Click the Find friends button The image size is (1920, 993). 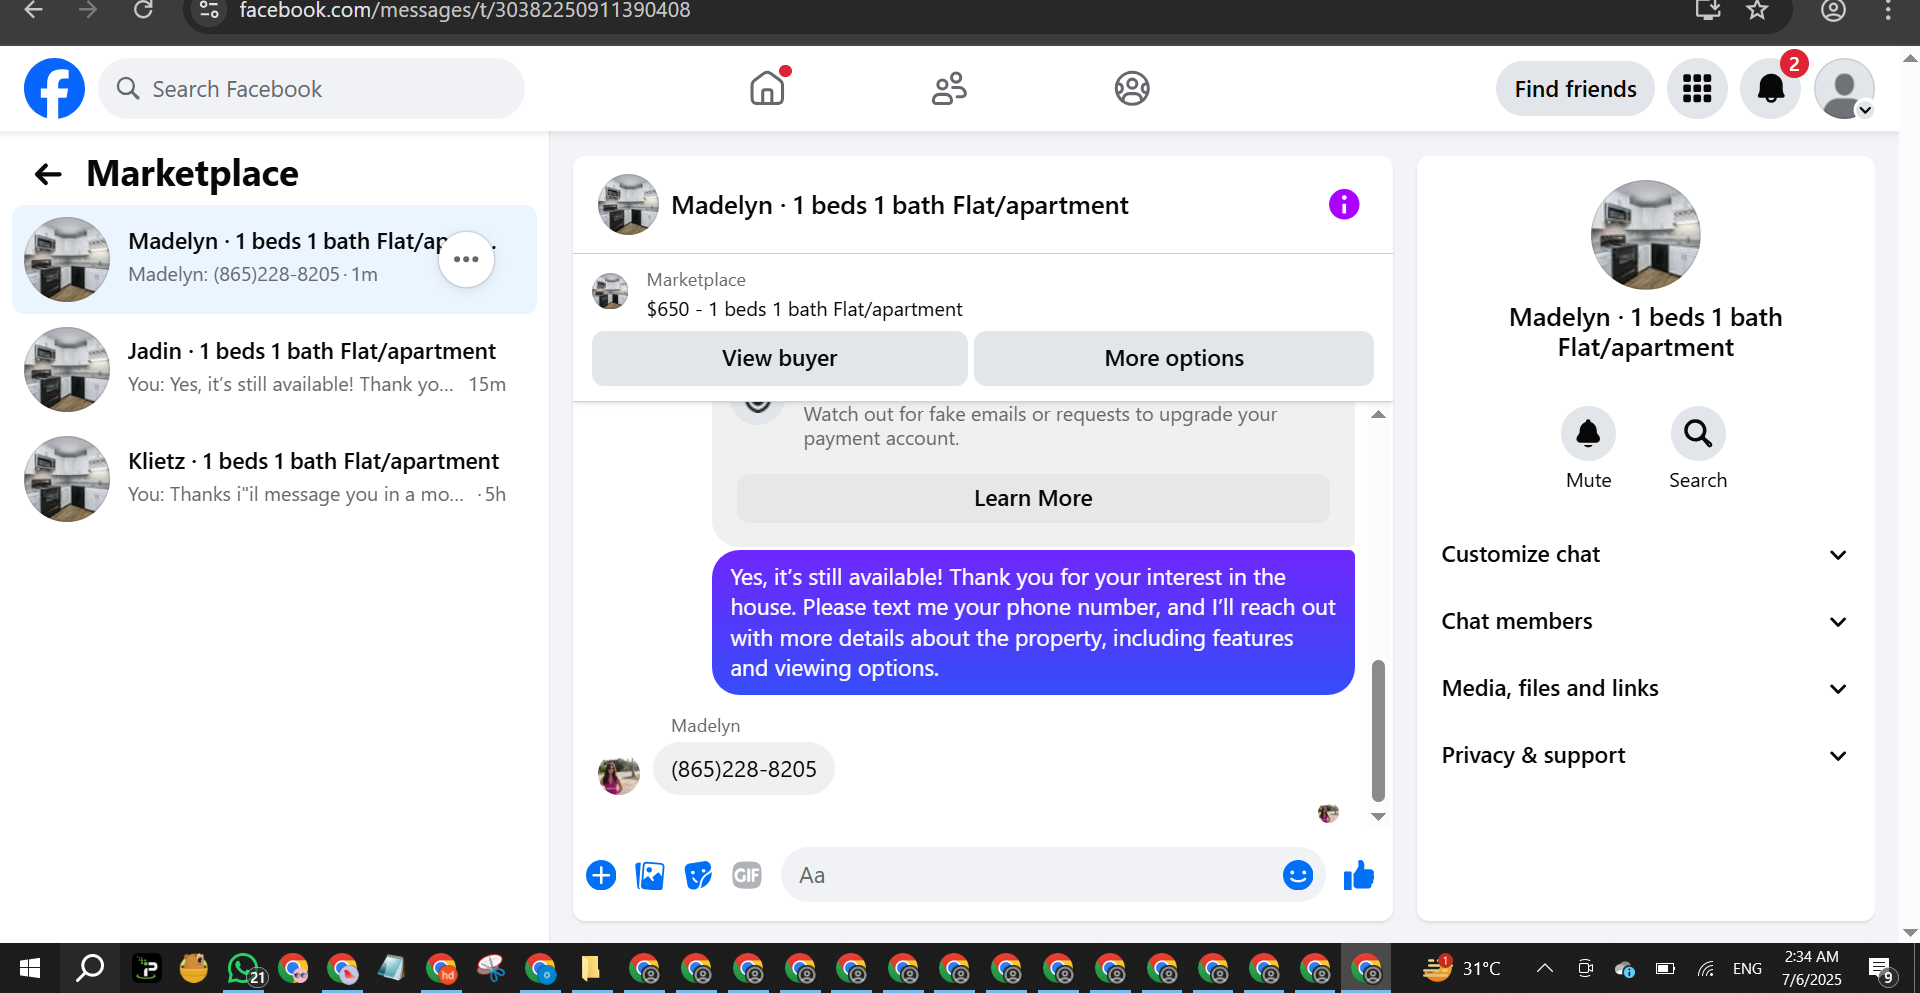tap(1575, 89)
